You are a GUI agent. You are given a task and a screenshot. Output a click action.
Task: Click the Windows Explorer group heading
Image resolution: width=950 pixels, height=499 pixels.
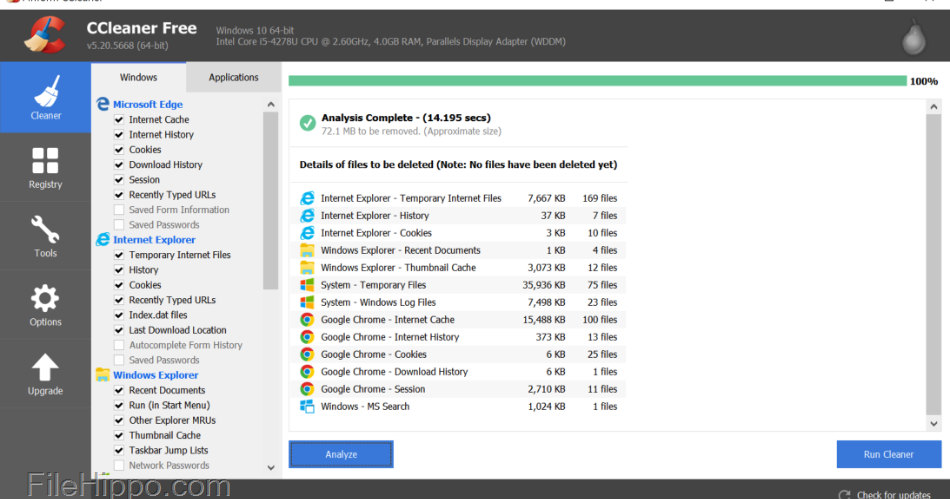click(156, 375)
